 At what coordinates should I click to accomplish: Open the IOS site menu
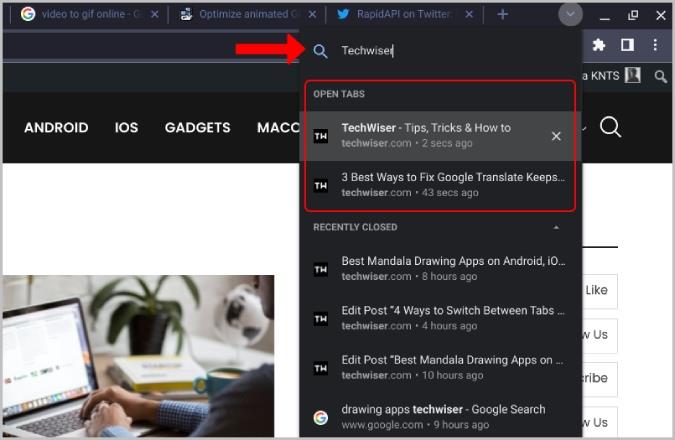coord(127,127)
